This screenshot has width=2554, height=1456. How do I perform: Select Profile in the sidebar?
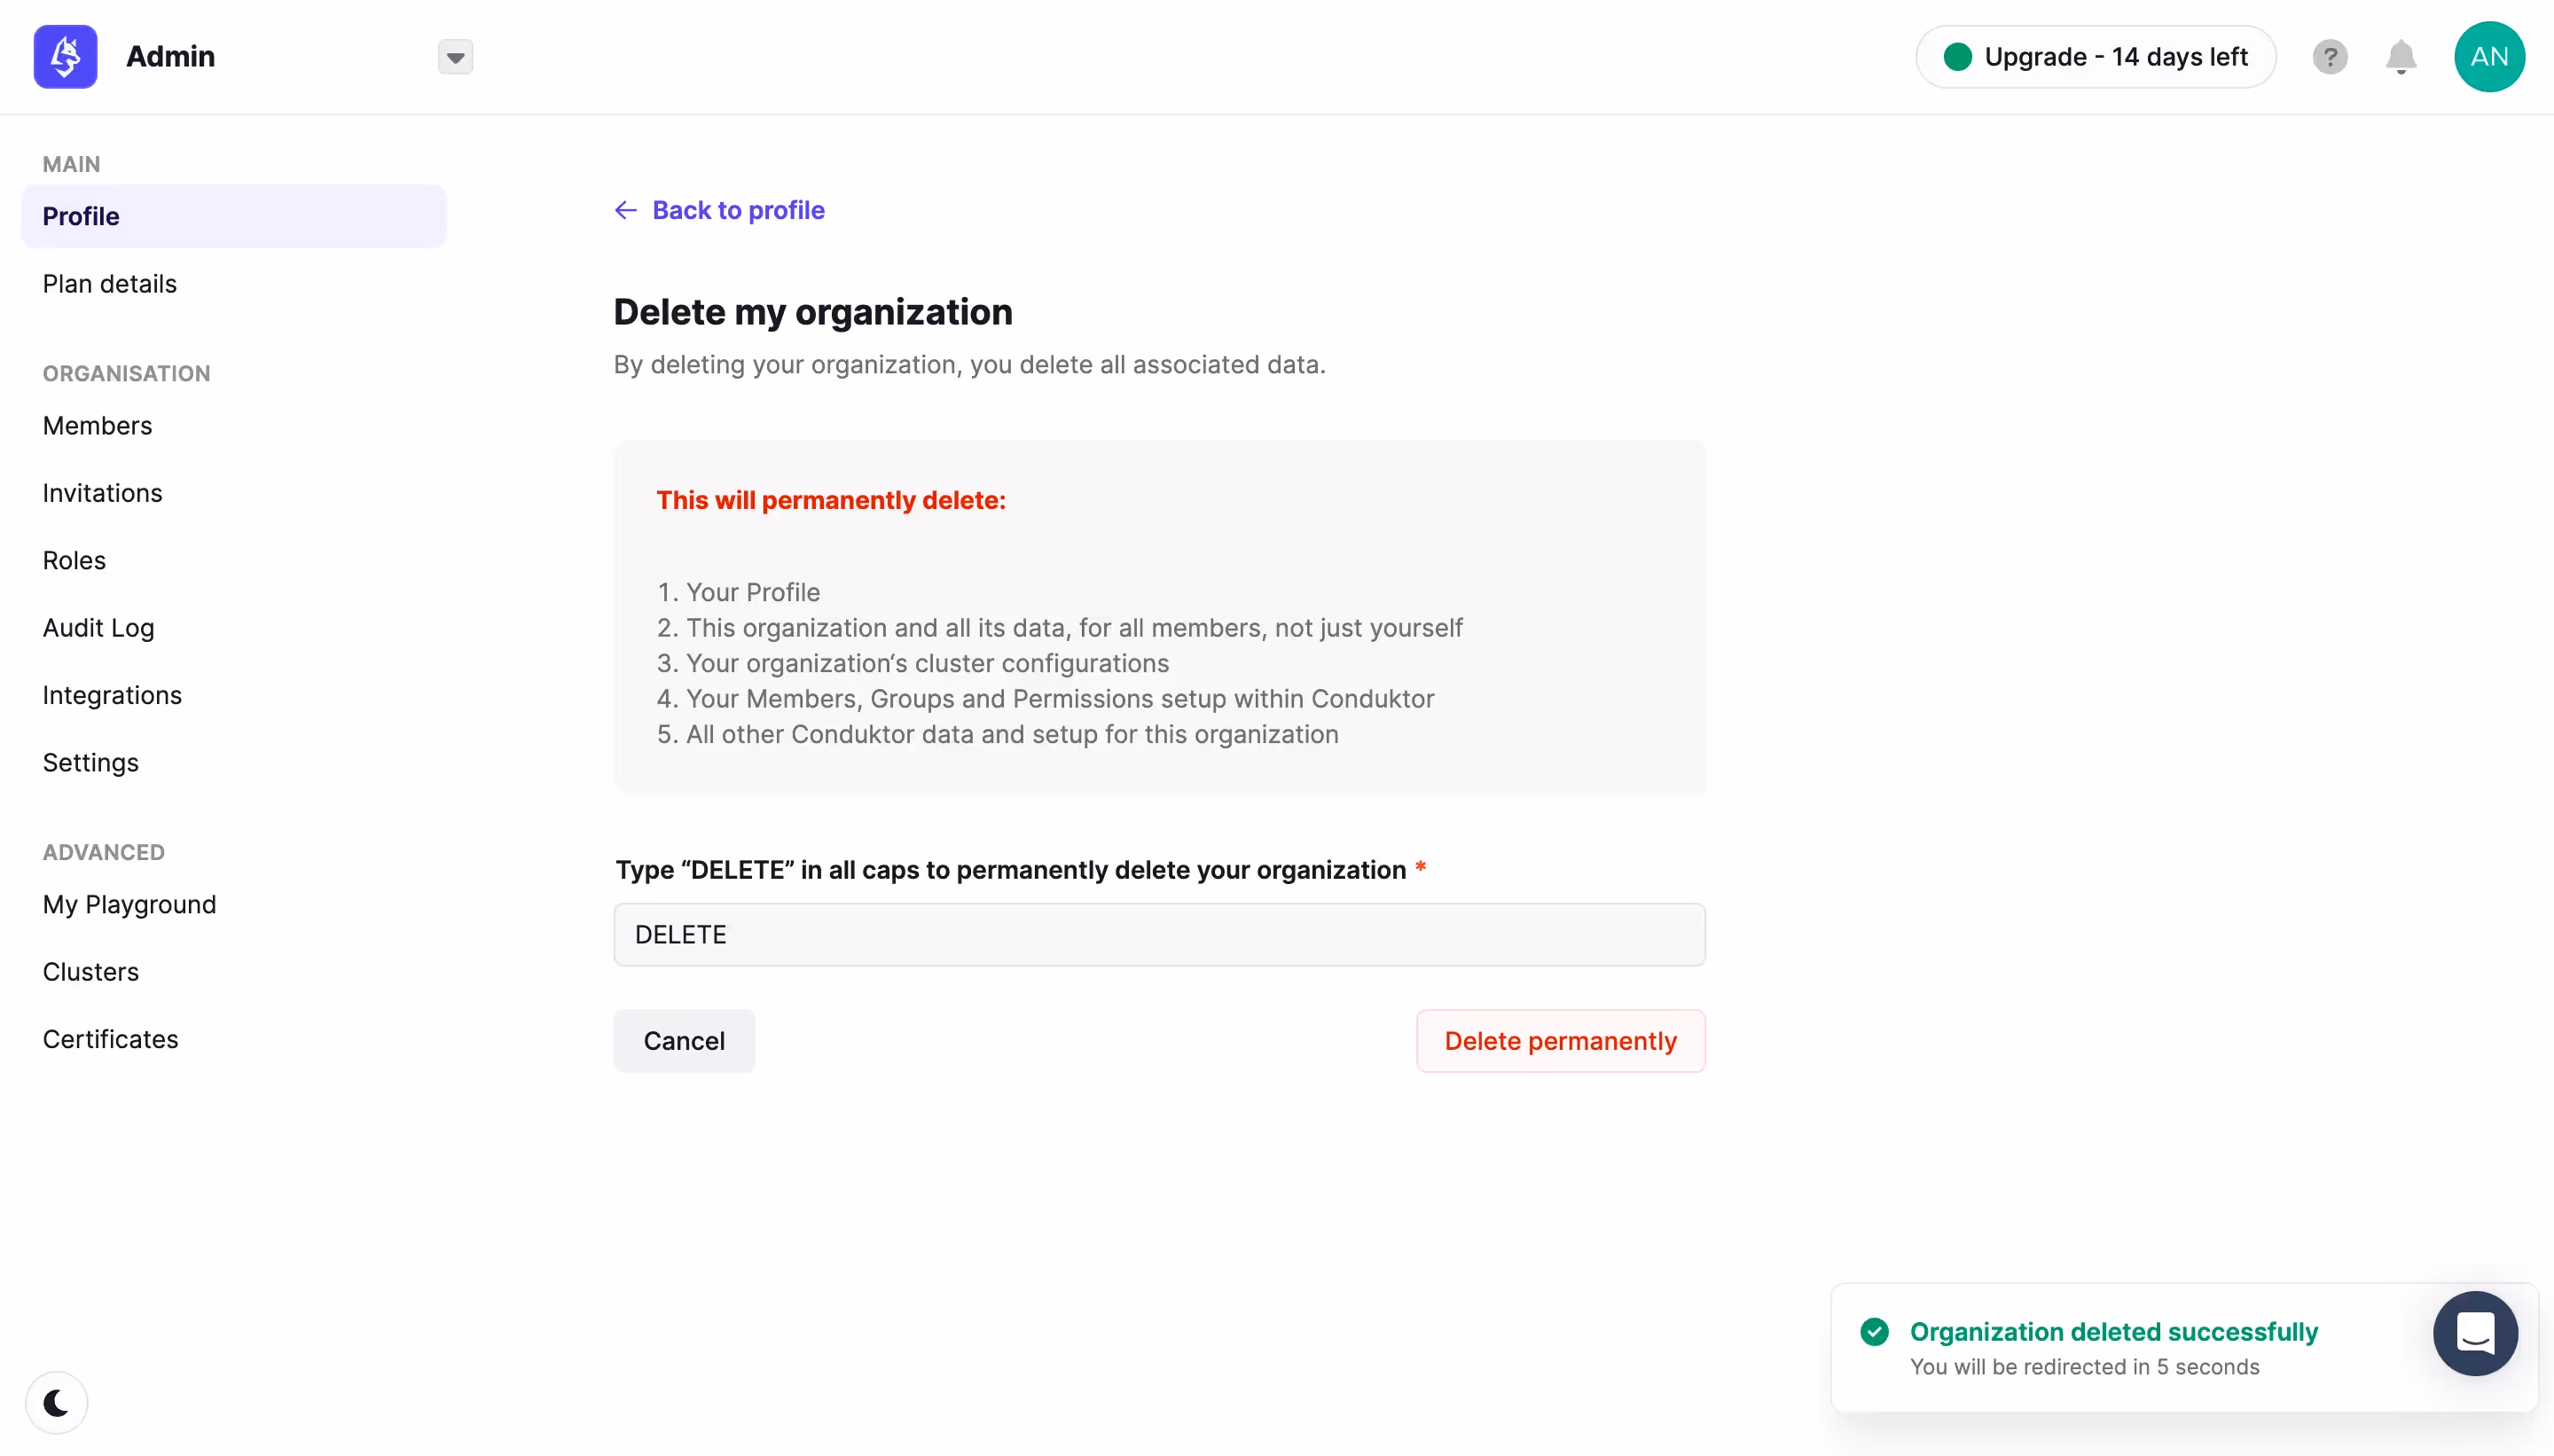click(81, 216)
